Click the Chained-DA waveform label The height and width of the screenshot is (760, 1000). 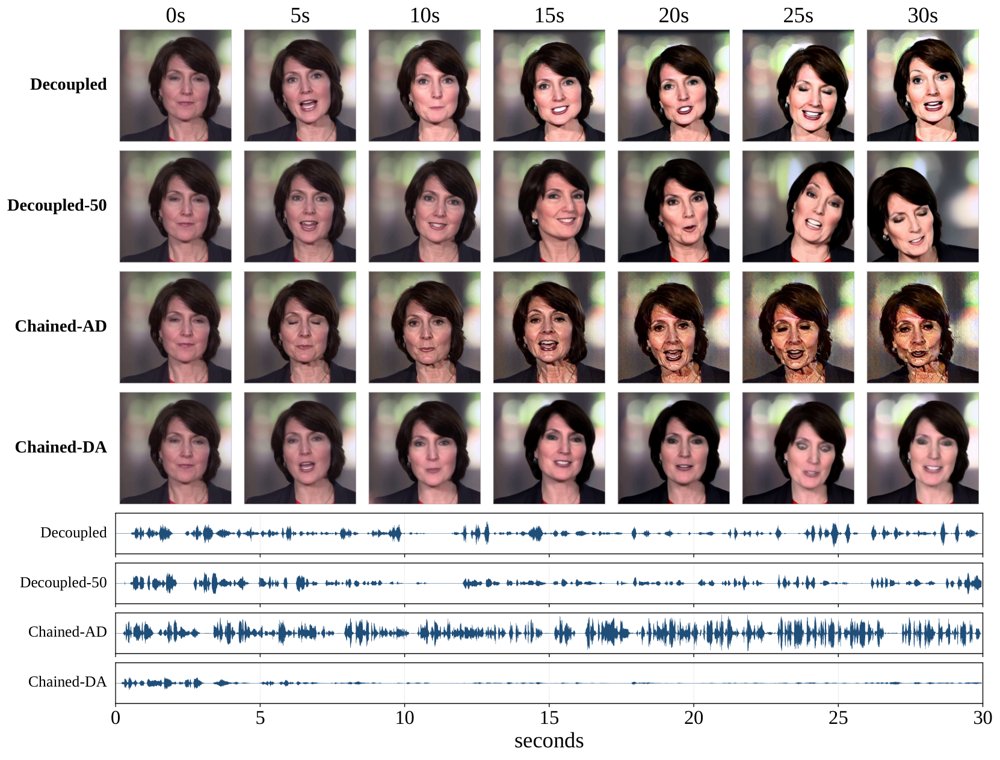[67, 682]
